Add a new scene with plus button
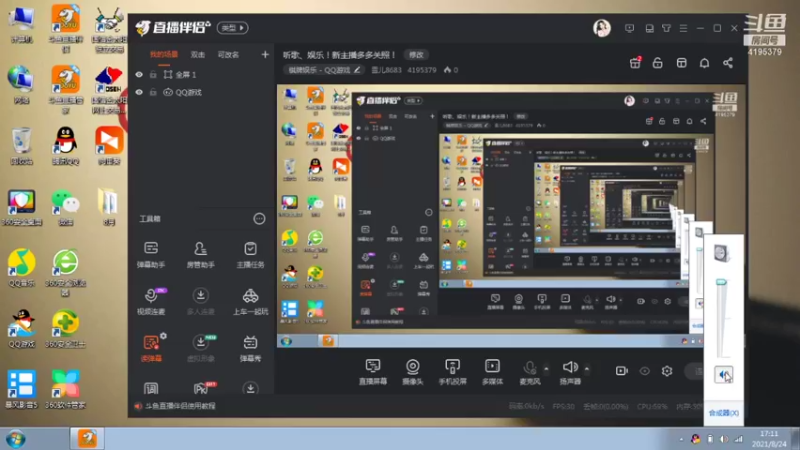Viewport: 800px width, 450px height. click(265, 54)
